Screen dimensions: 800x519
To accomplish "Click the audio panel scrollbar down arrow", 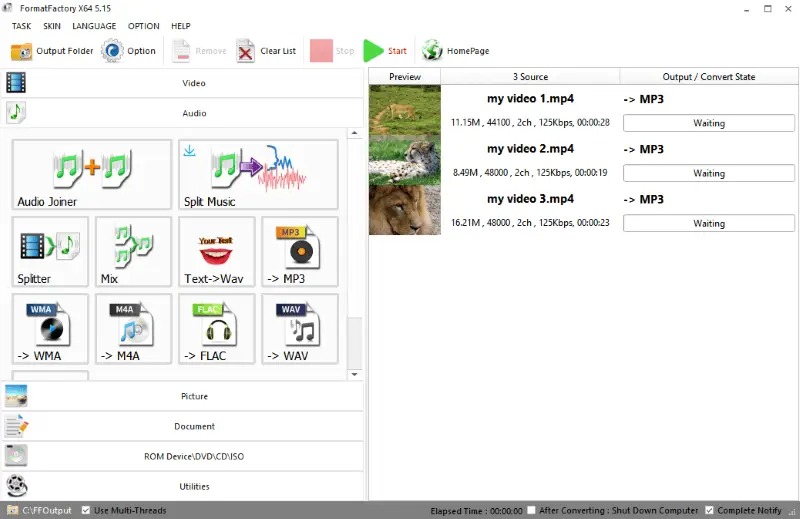I will tap(355, 375).
